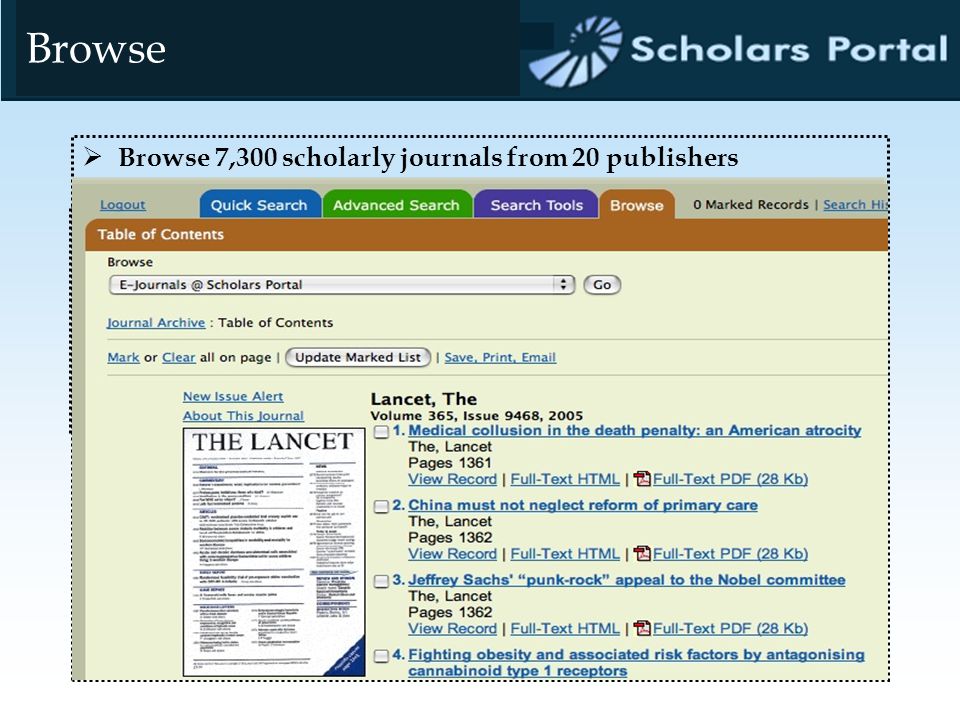This screenshot has height=720, width=960.
Task: Open Full-Text HTML for Medical collusion article
Action: pos(565,479)
